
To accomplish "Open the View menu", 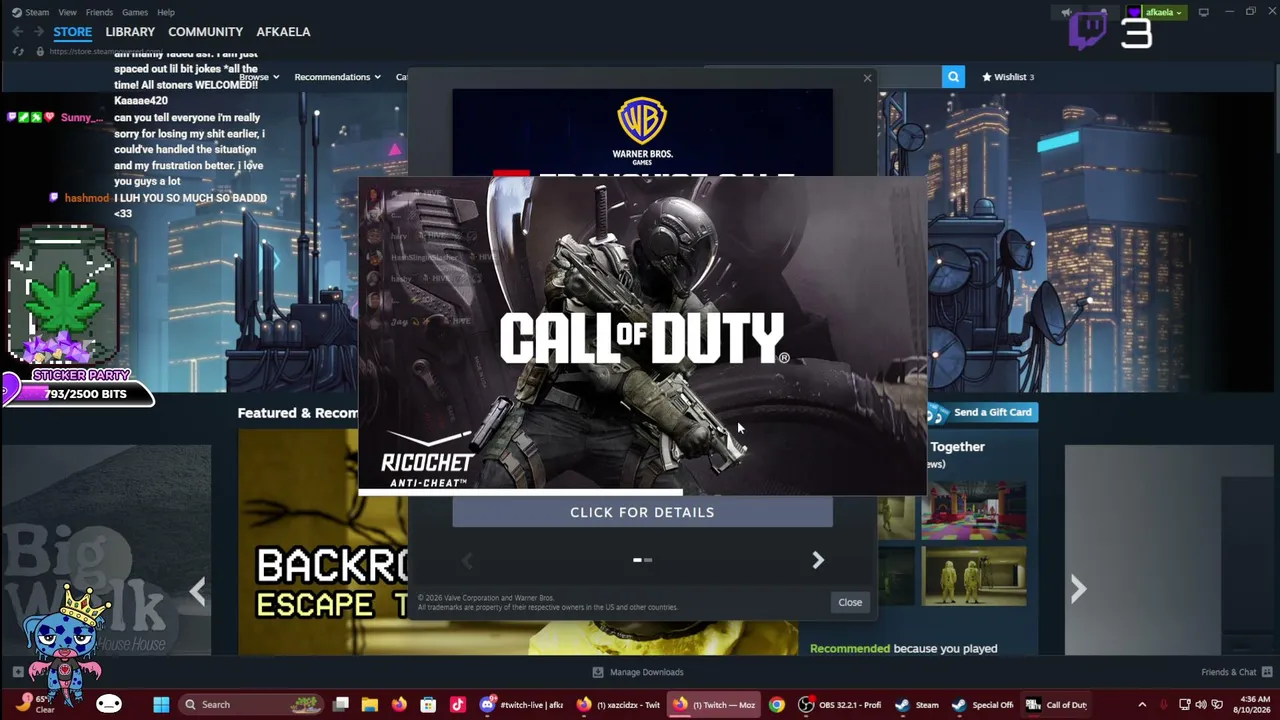I will [67, 12].
